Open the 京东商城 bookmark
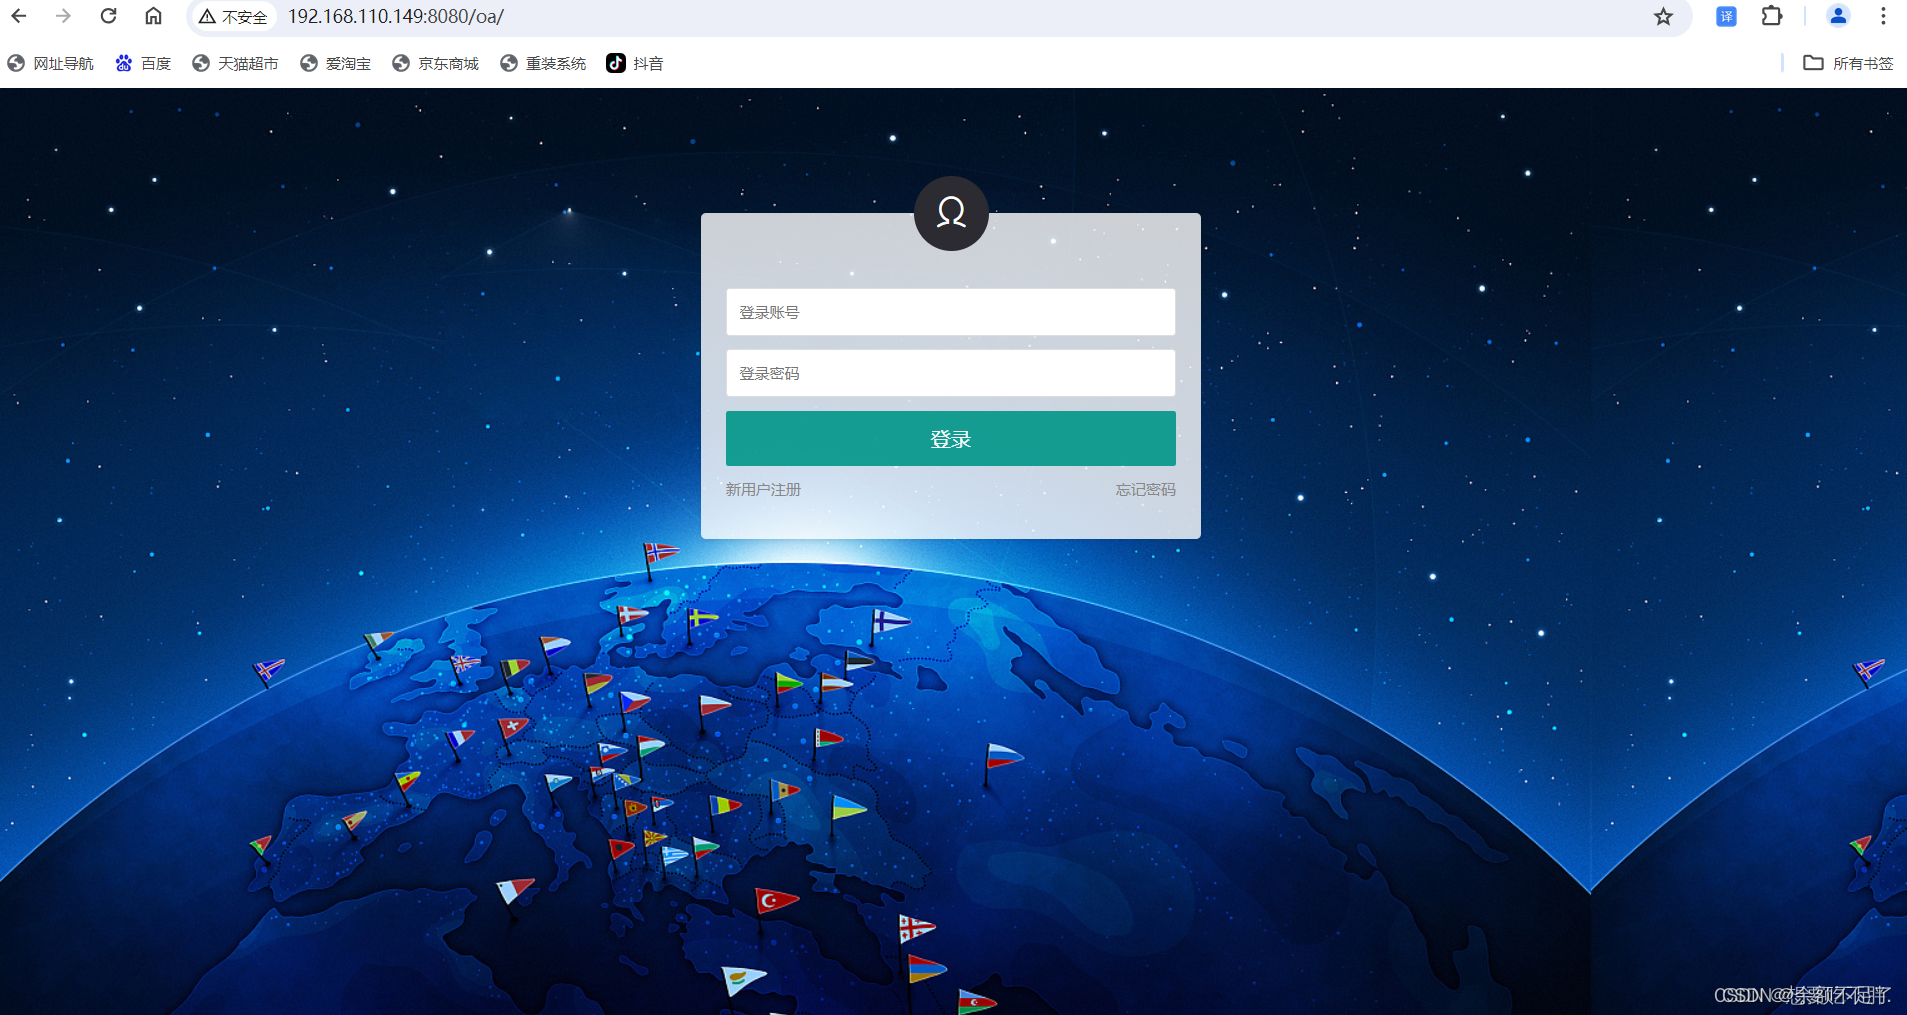 point(435,63)
